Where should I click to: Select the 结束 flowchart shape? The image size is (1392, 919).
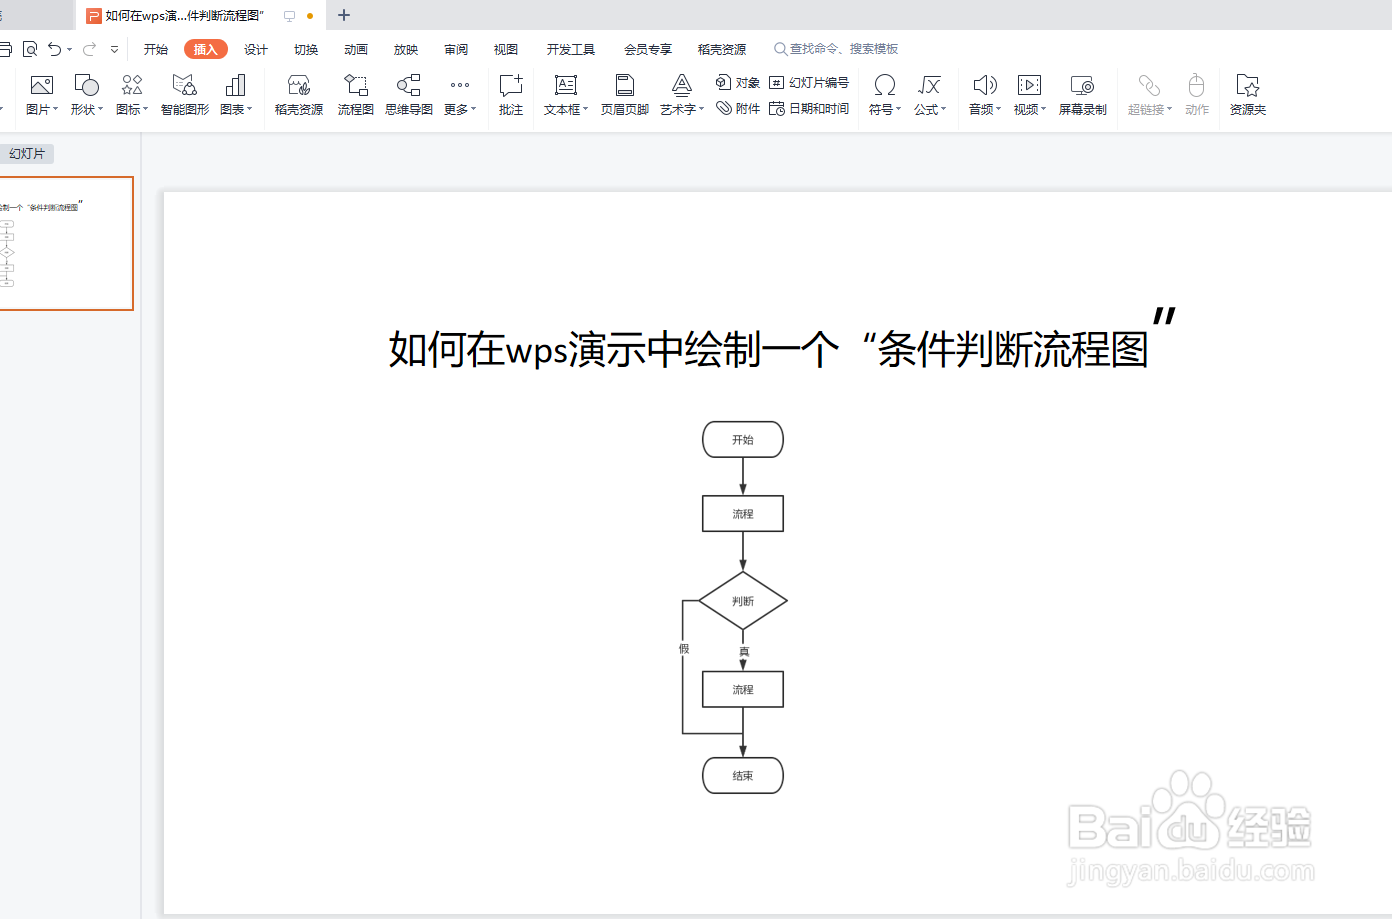pyautogui.click(x=743, y=776)
